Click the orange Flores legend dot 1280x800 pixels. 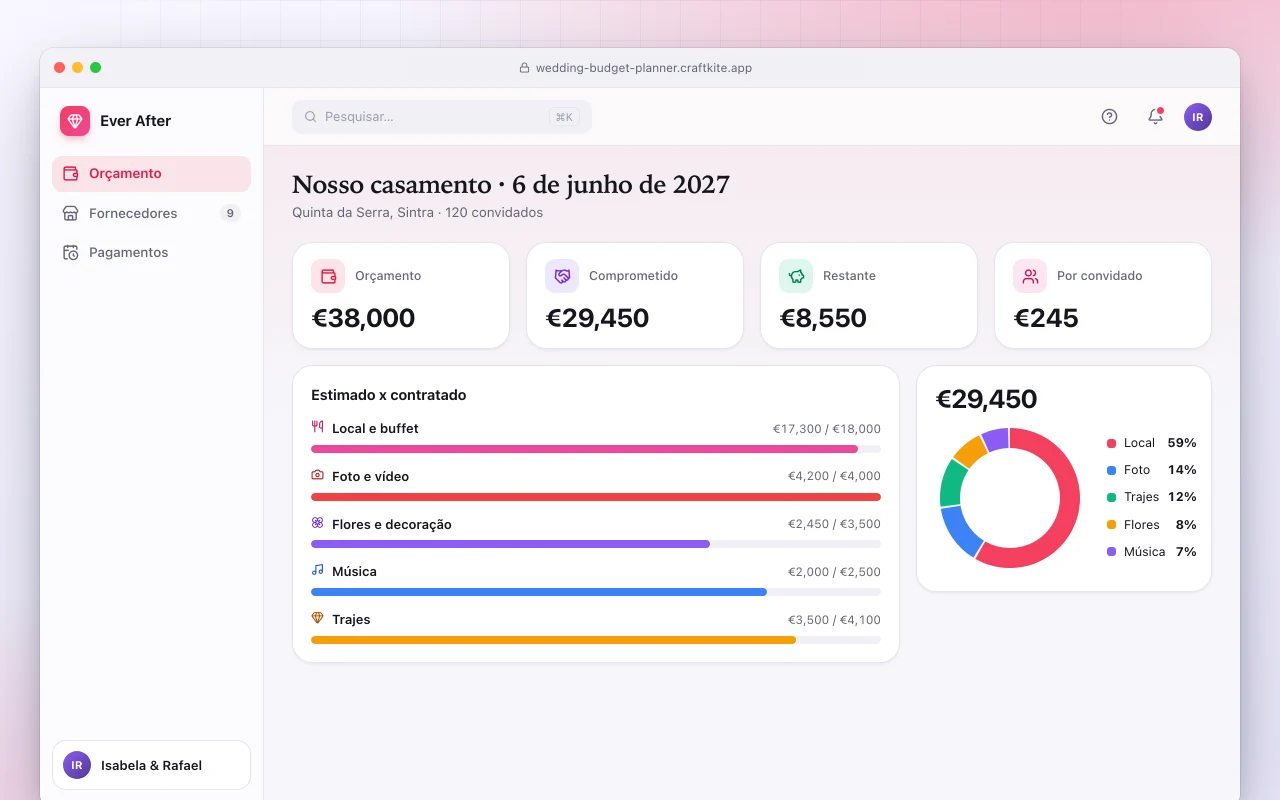click(x=1111, y=525)
